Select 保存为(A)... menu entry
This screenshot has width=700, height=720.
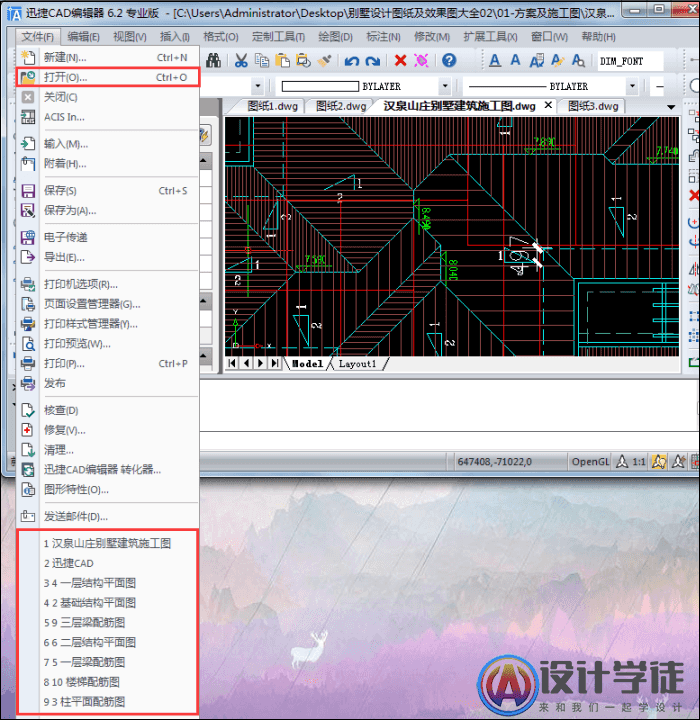pos(108,210)
